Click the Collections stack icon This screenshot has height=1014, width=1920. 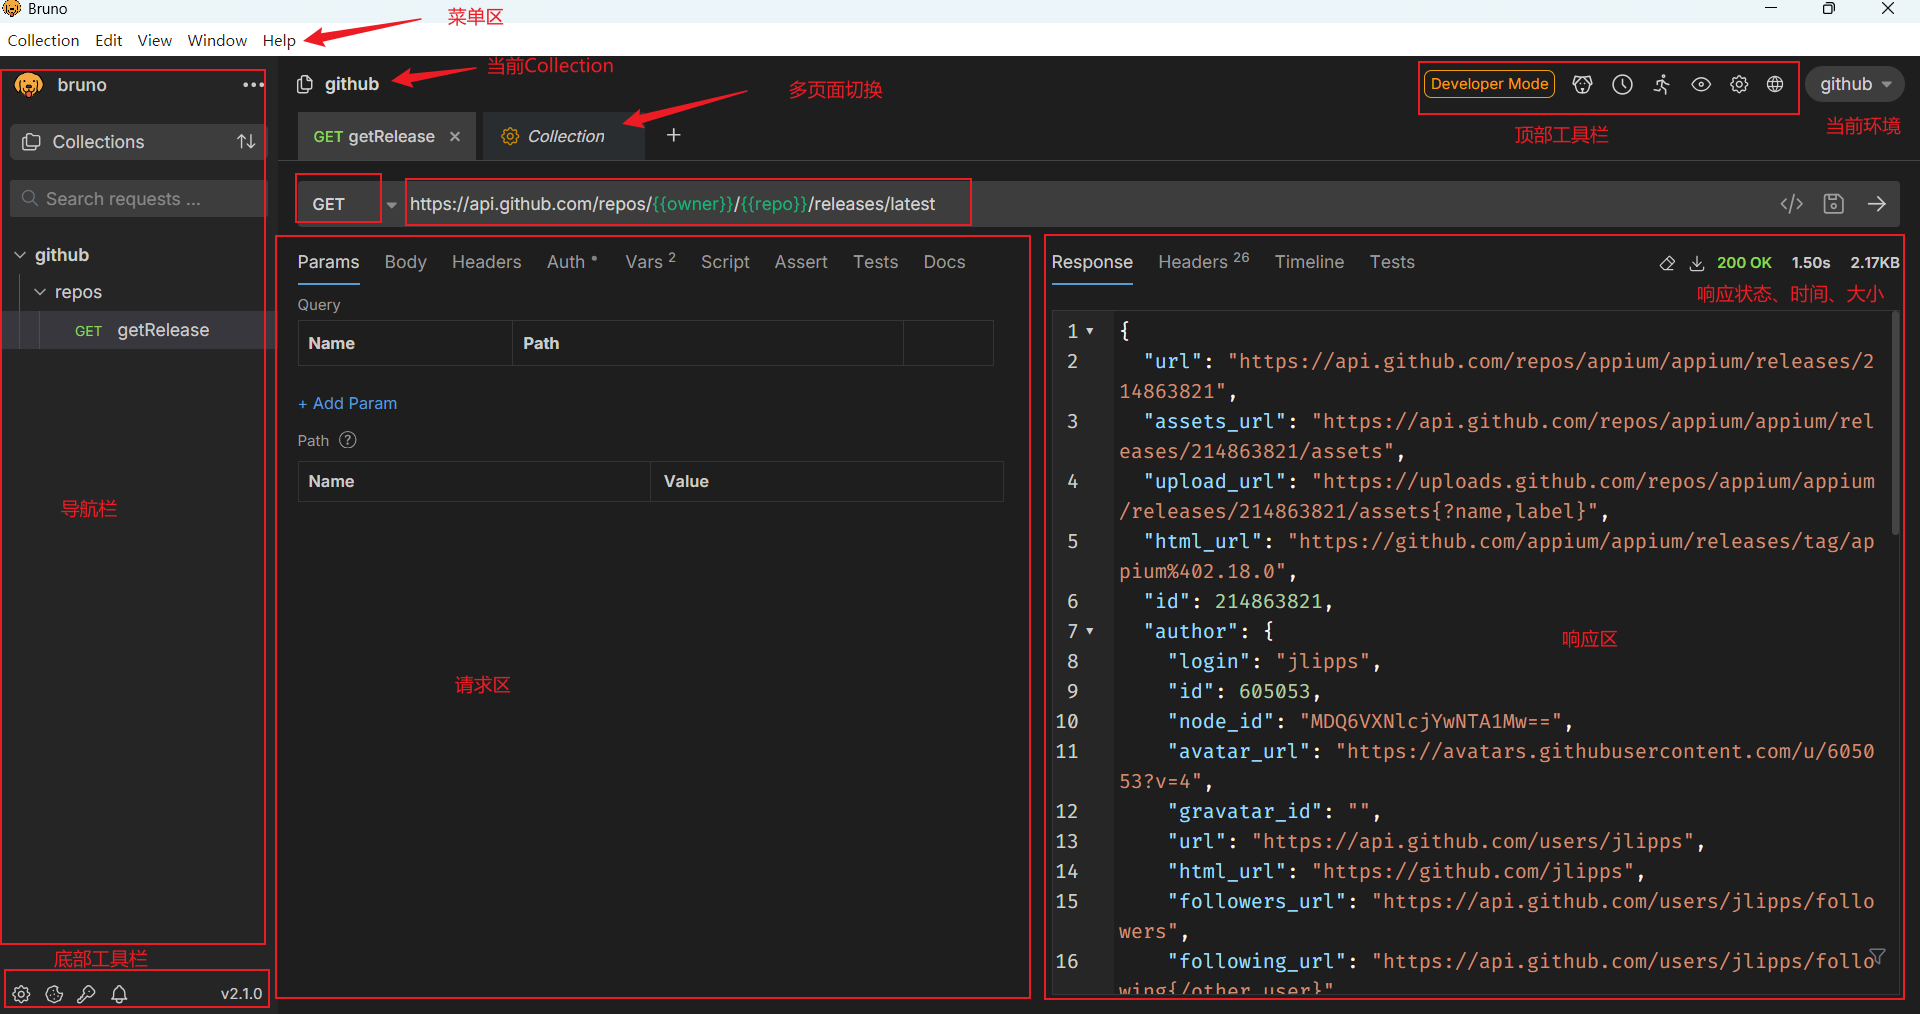pos(32,142)
